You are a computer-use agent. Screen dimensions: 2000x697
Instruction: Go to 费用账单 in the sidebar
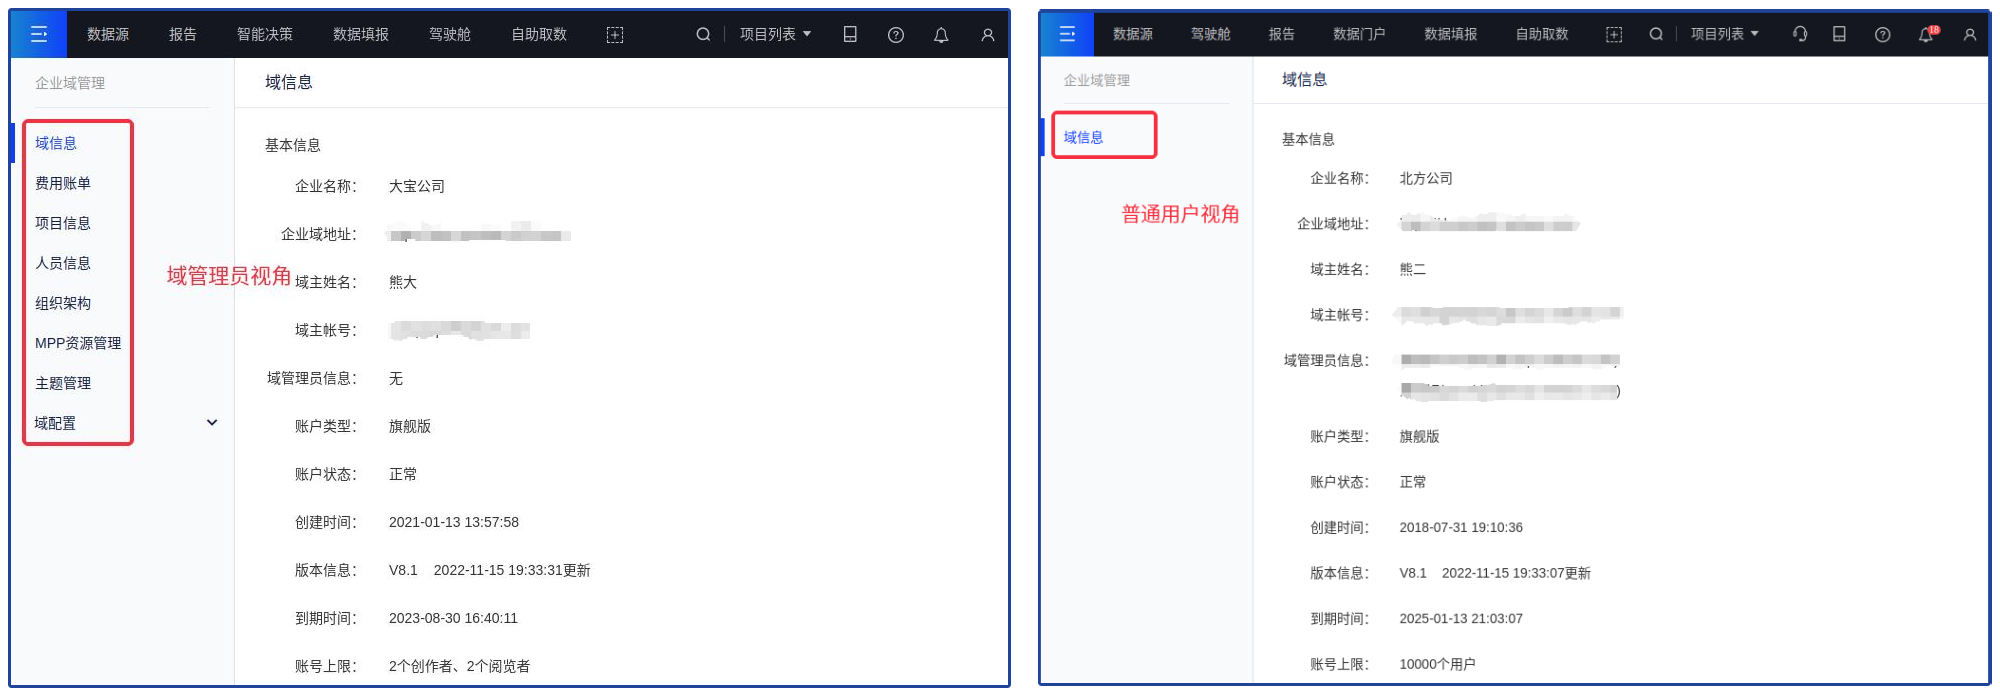click(63, 183)
